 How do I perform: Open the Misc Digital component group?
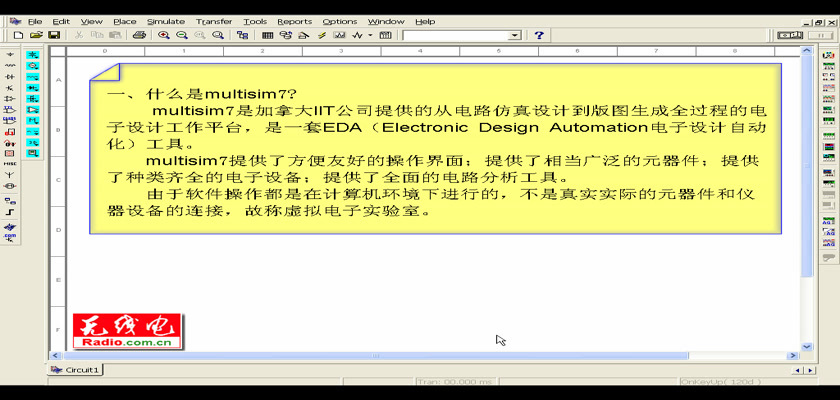click(x=10, y=132)
